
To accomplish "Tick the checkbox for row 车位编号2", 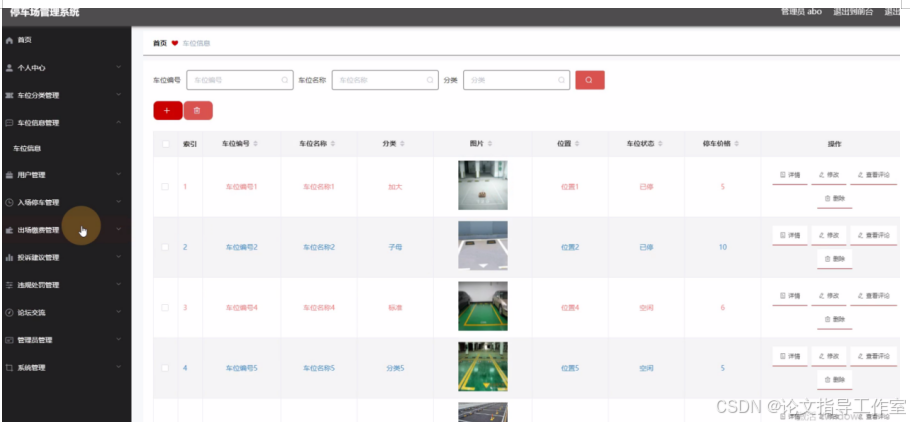I will [165, 247].
